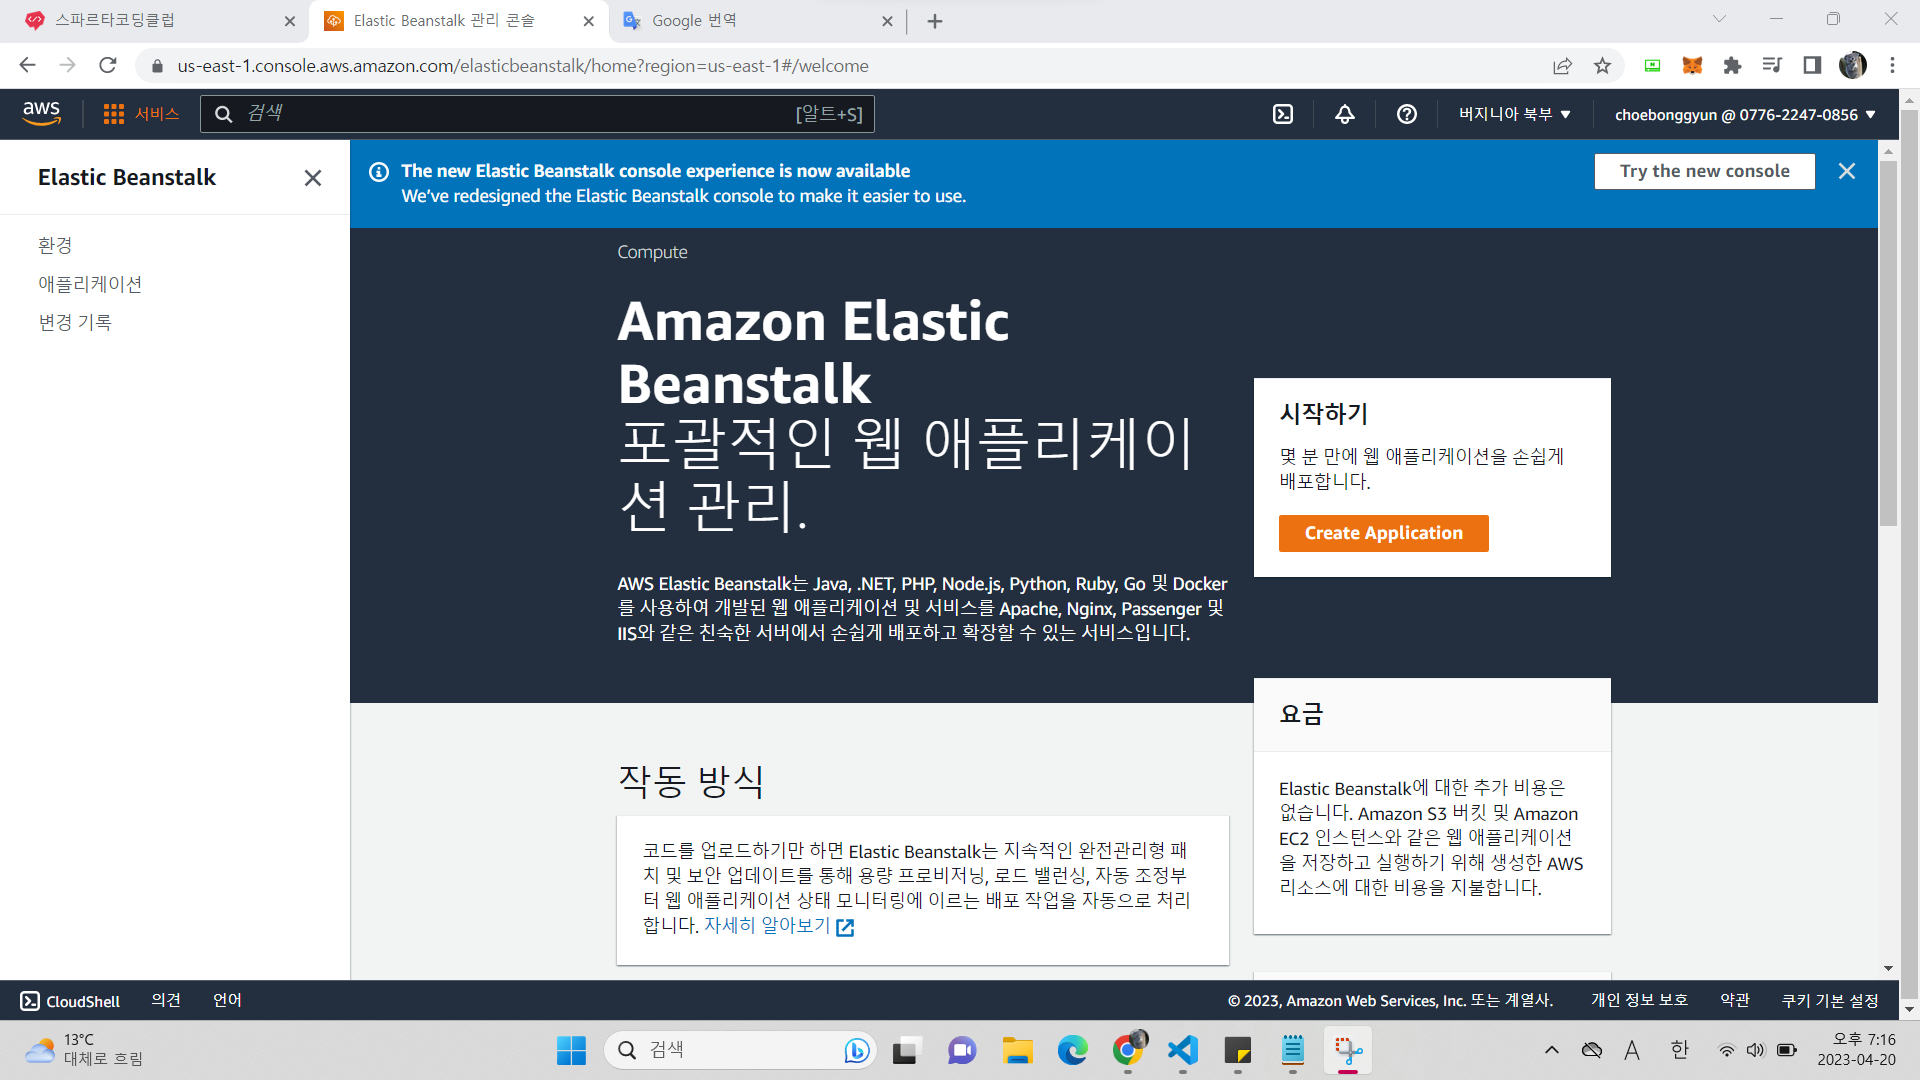Click the green extension icon near the bookmark star

1652,66
